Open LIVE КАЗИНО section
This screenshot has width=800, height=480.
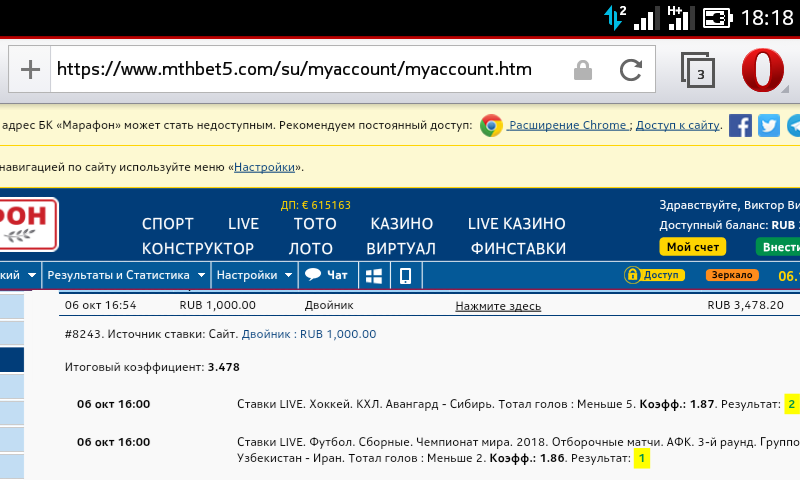point(516,224)
